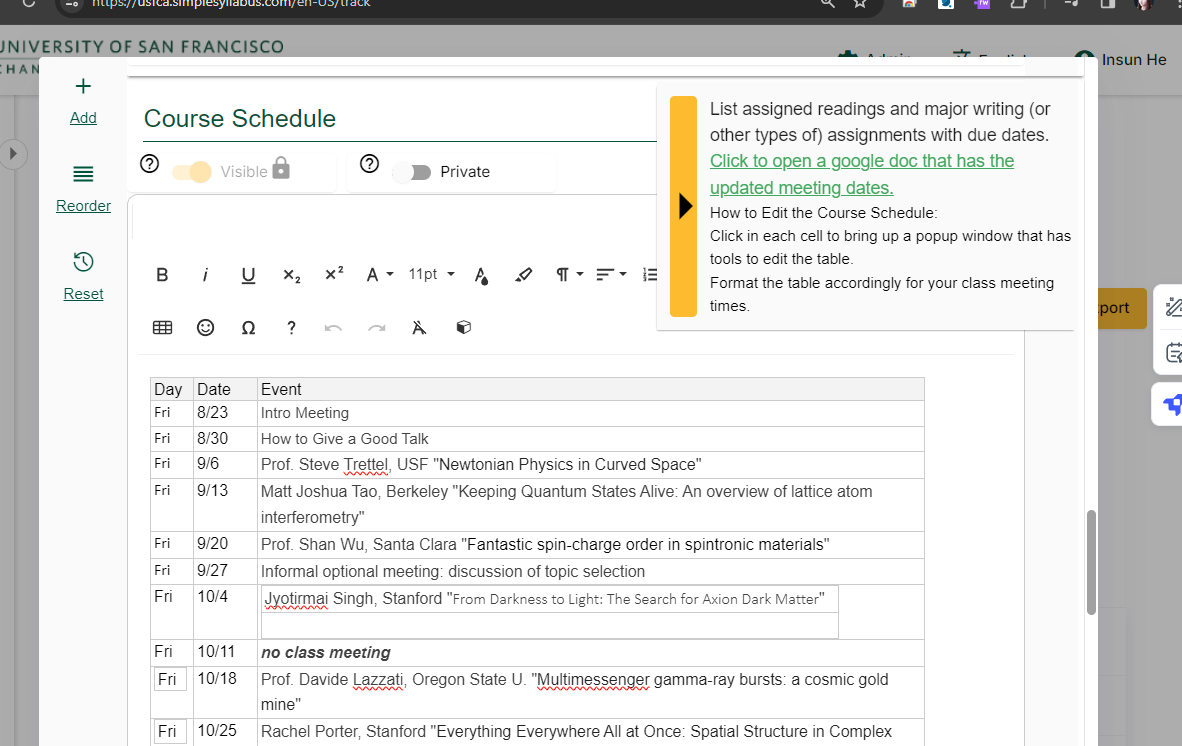The image size is (1182, 746).
Task: Click the Course Schedule title field
Action: point(400,118)
